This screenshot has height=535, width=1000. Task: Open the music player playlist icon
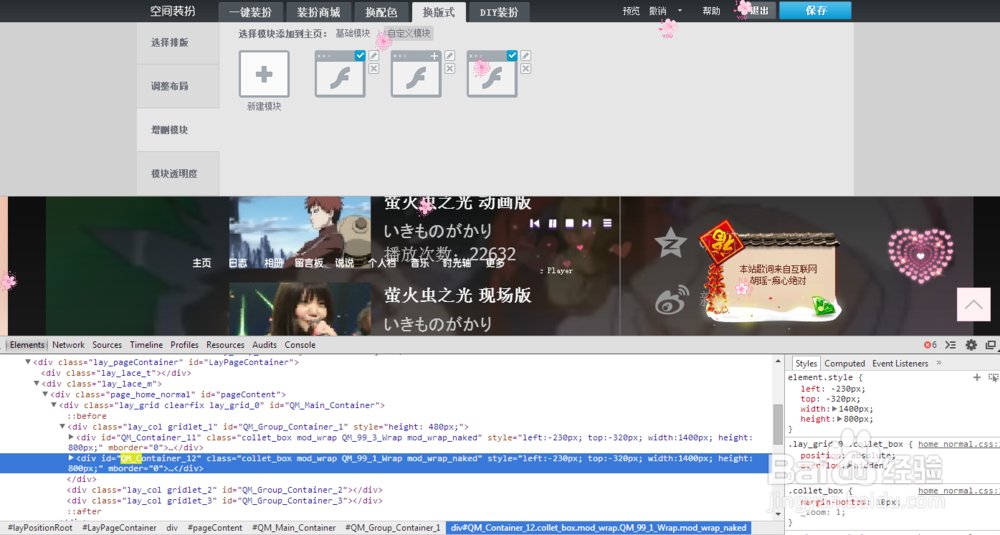pos(607,223)
